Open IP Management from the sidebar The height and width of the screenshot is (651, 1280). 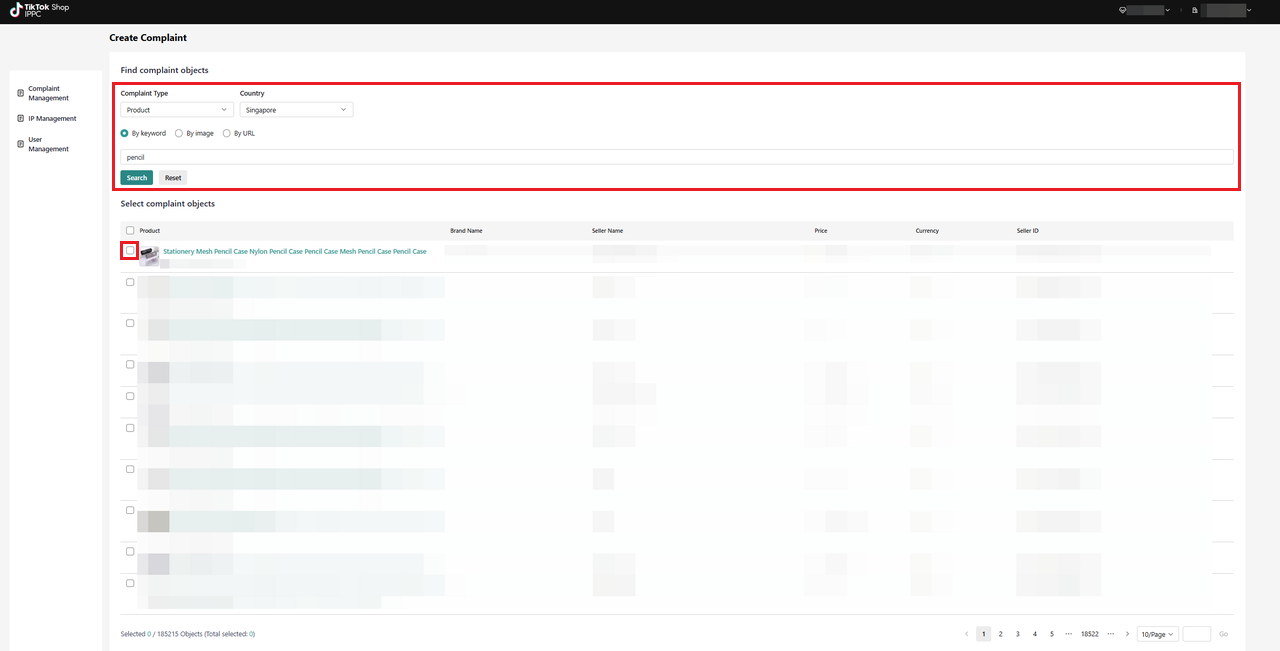click(52, 119)
